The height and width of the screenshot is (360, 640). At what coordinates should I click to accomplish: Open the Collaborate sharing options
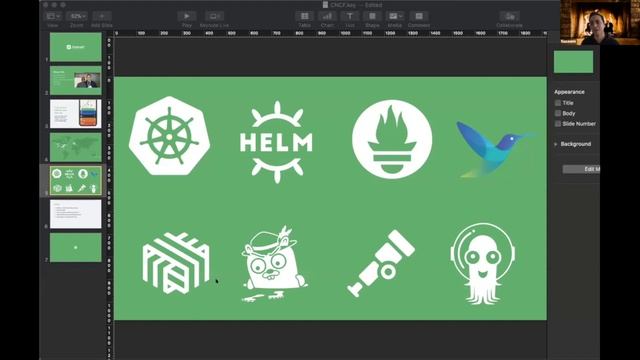pos(509,16)
